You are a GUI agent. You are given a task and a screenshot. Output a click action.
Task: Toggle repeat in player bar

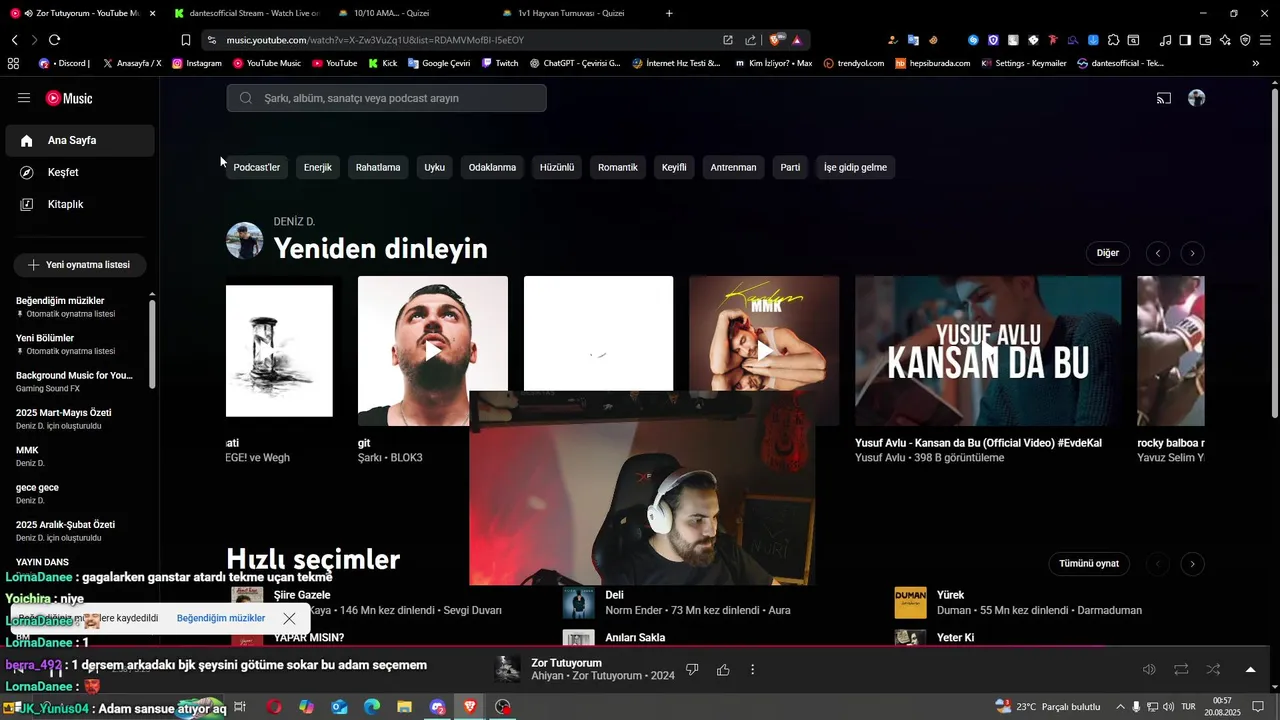pos(1181,669)
